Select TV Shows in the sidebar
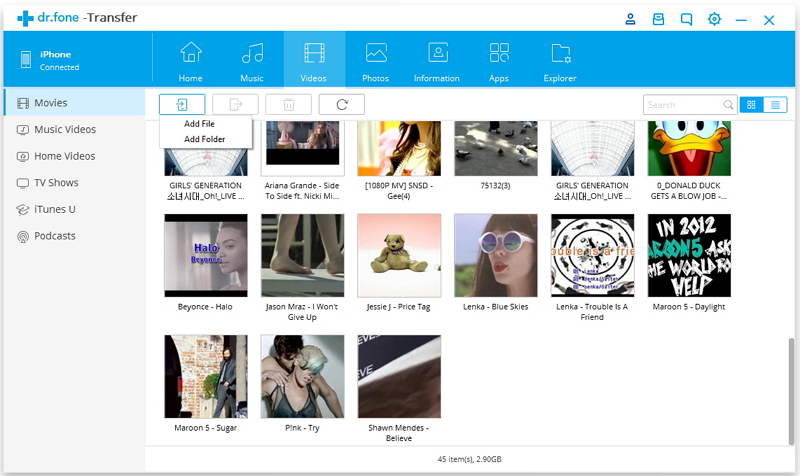The height and width of the screenshot is (476, 800). 74,183
